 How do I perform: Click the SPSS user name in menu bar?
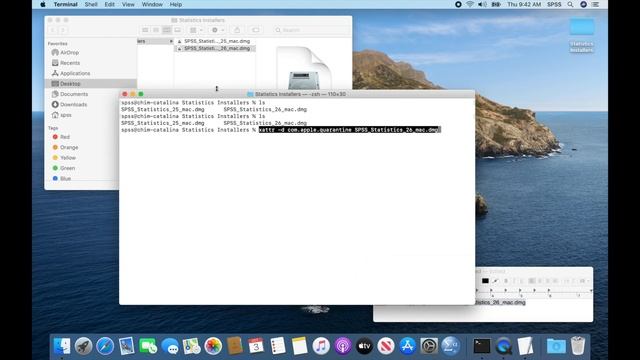(x=554, y=4)
